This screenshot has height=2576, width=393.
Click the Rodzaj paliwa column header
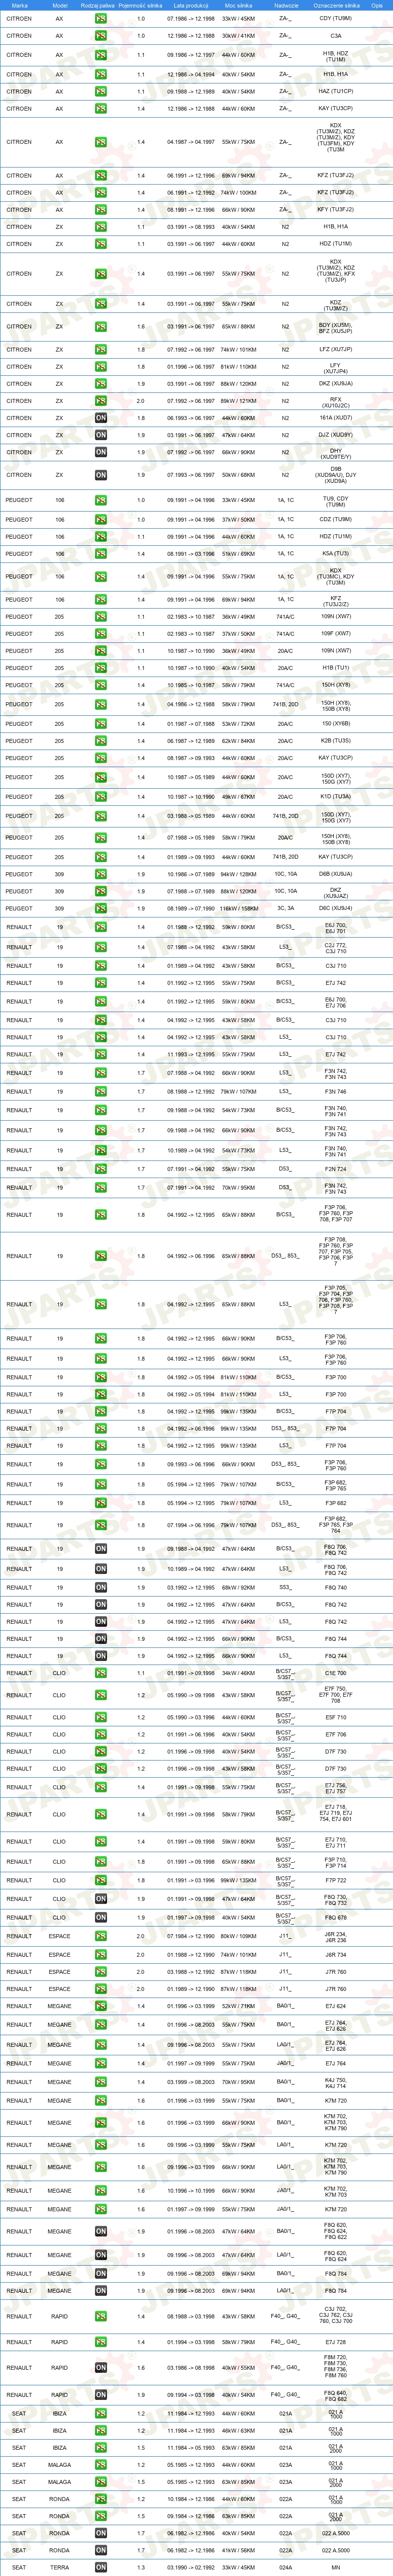(x=97, y=5)
